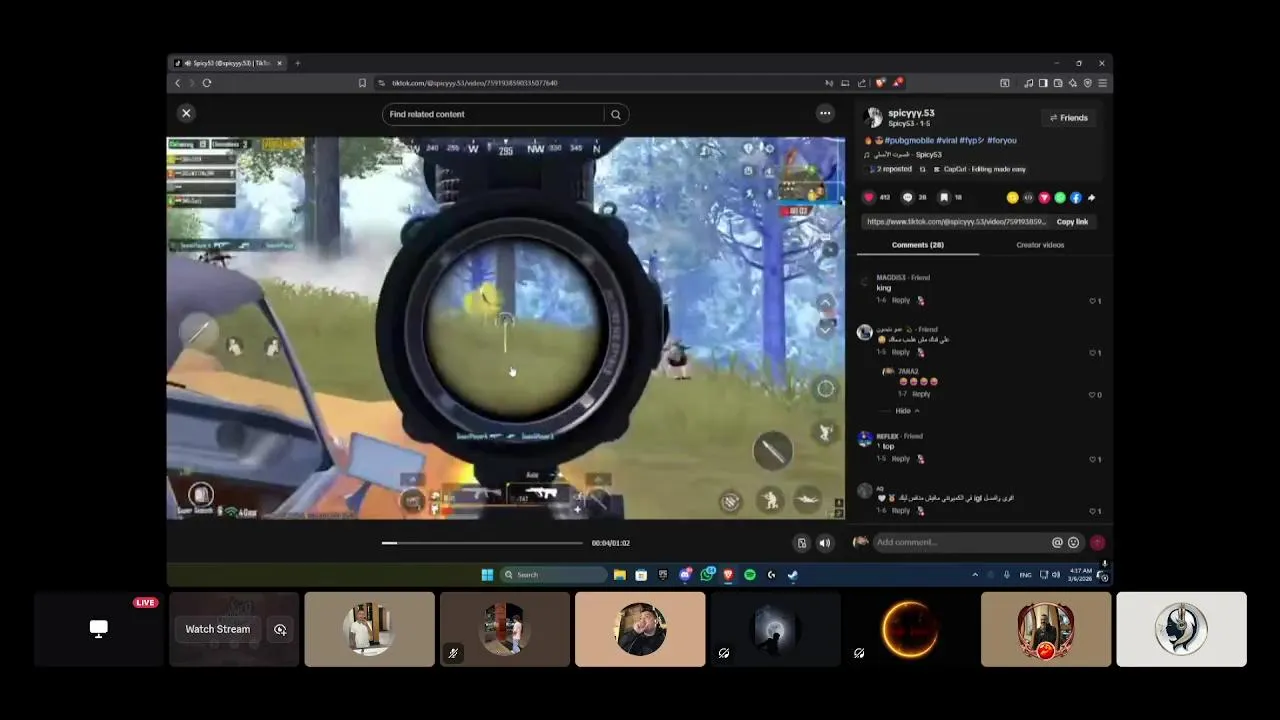Viewport: 1280px width, 720px height.
Task: Seek using the video progress bar
Action: tap(482, 543)
